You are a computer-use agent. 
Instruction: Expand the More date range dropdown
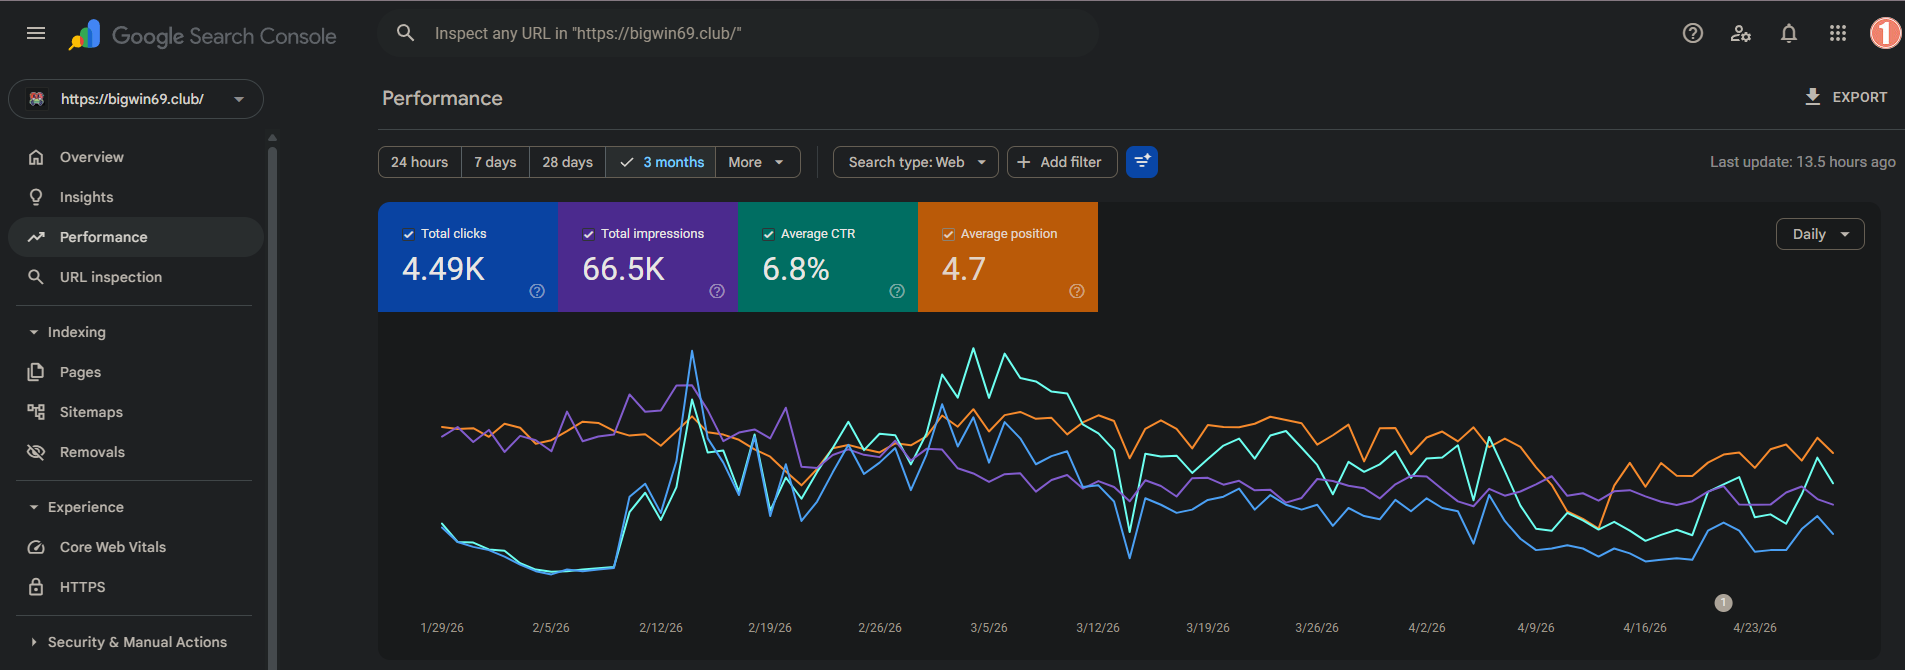758,162
